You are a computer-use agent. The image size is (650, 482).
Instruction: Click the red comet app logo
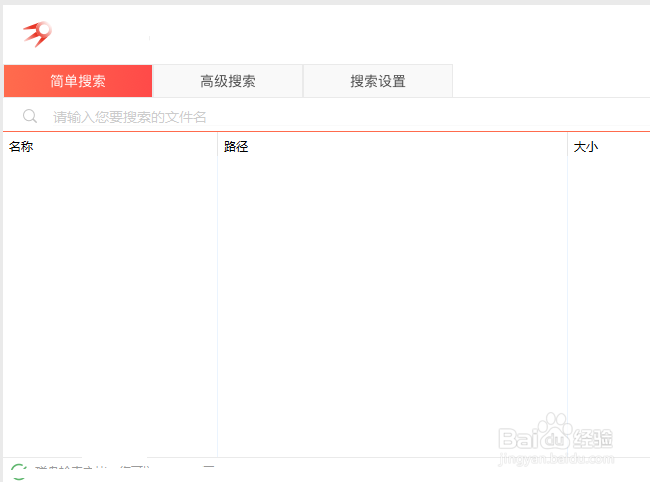(37, 34)
